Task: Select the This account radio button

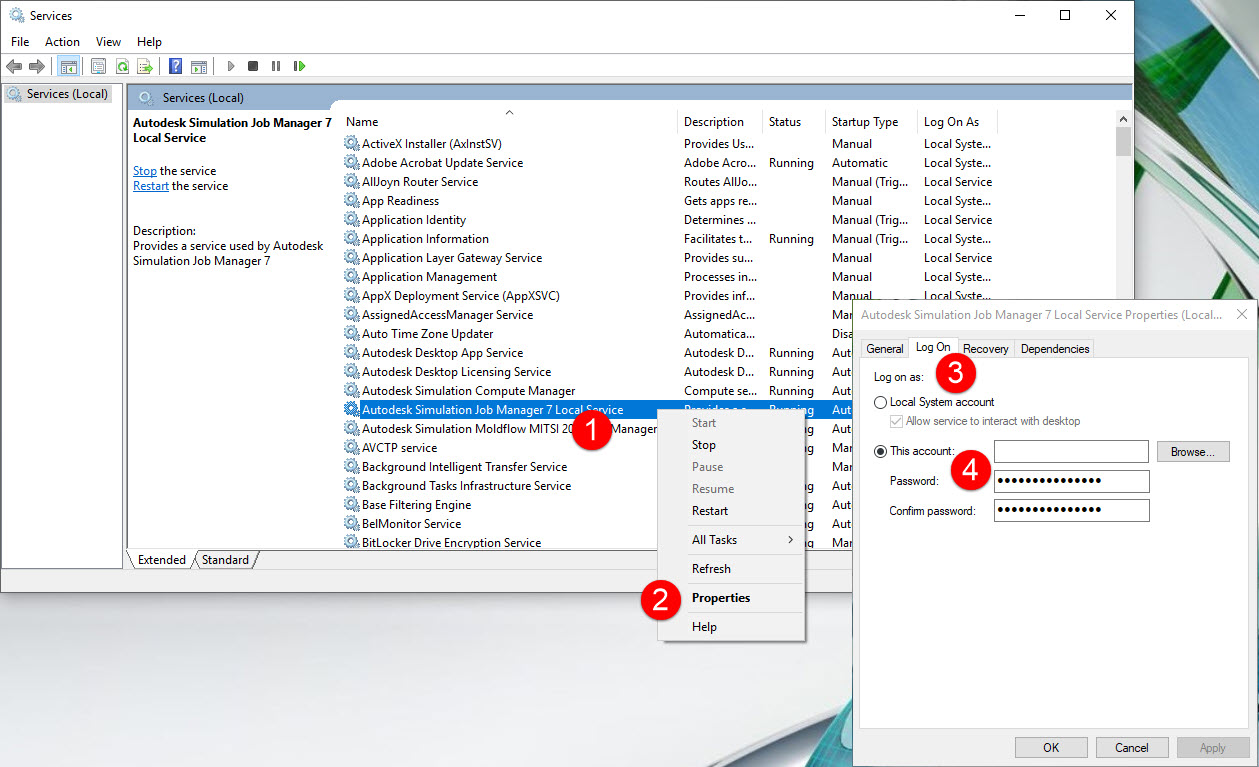Action: click(x=880, y=450)
